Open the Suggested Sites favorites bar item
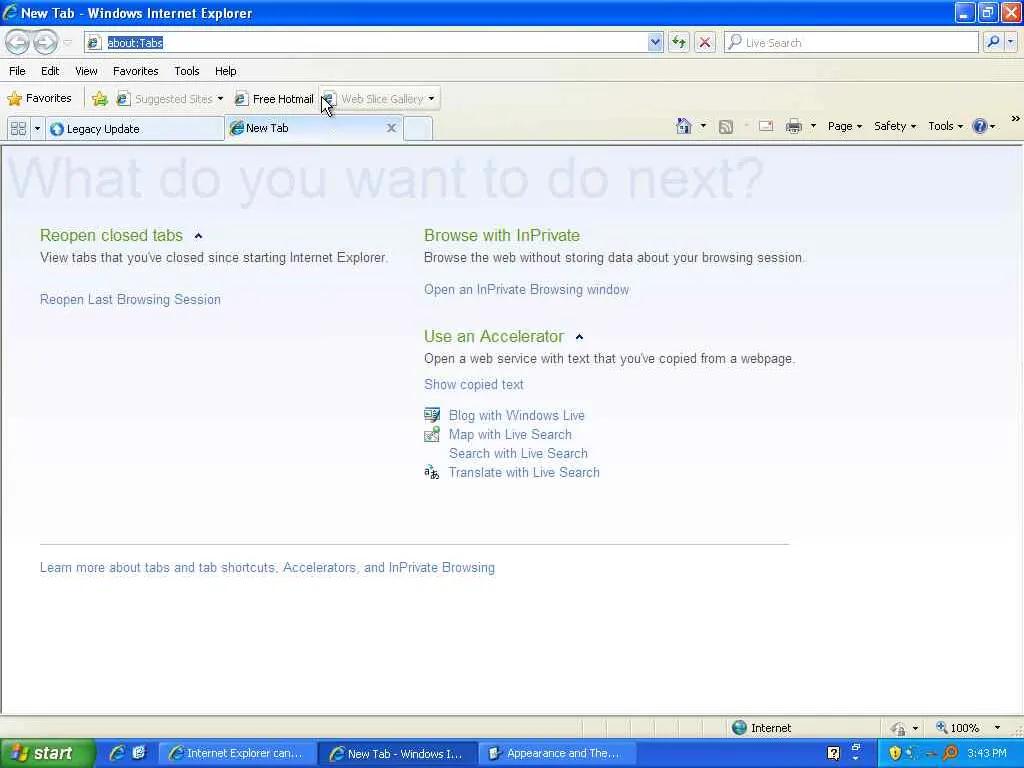This screenshot has height=768, width=1024. (170, 99)
